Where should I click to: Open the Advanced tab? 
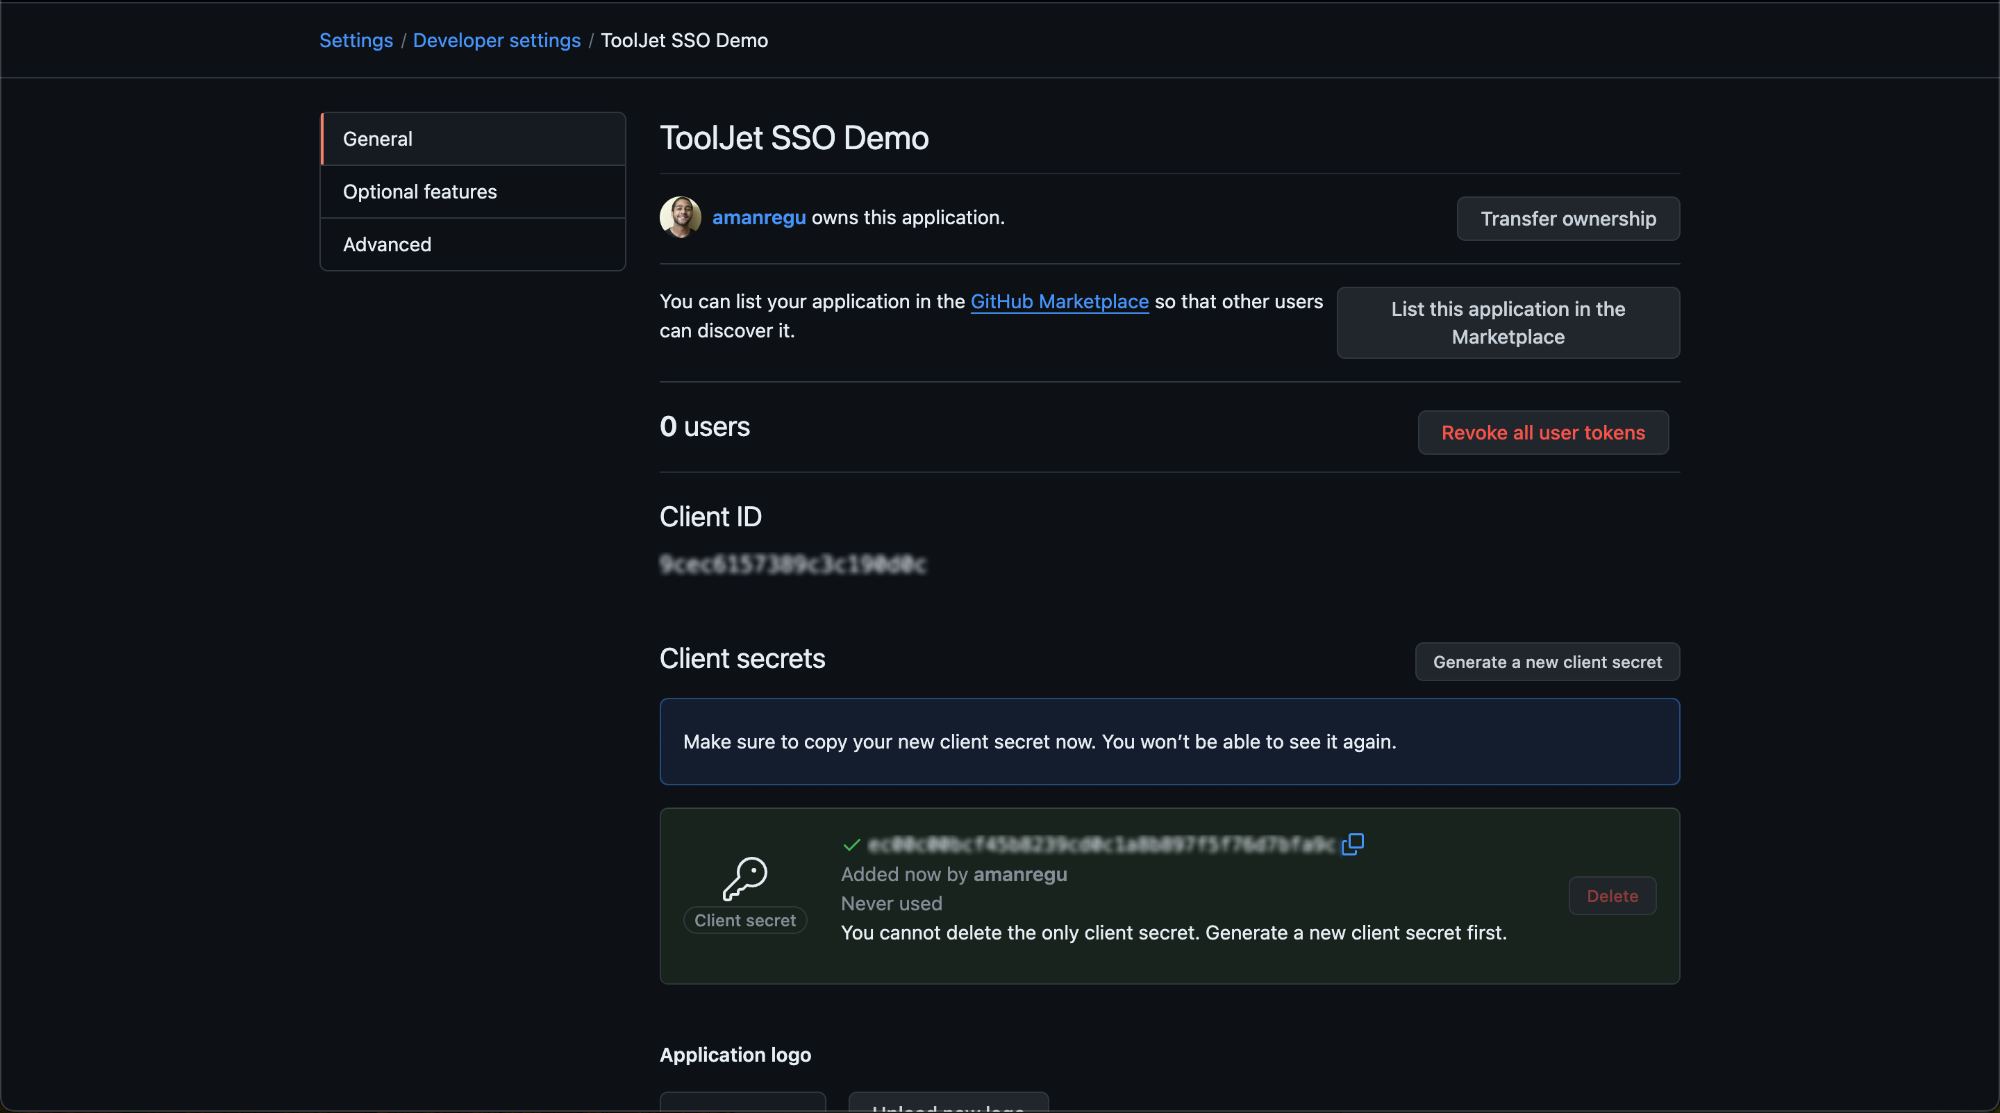point(473,245)
